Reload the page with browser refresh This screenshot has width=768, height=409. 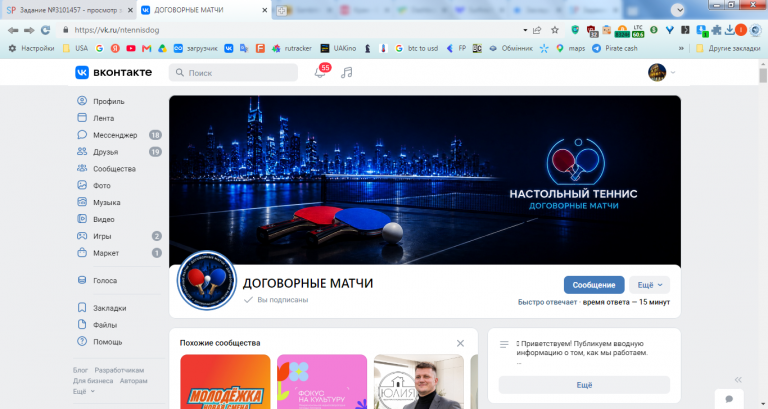pos(46,30)
